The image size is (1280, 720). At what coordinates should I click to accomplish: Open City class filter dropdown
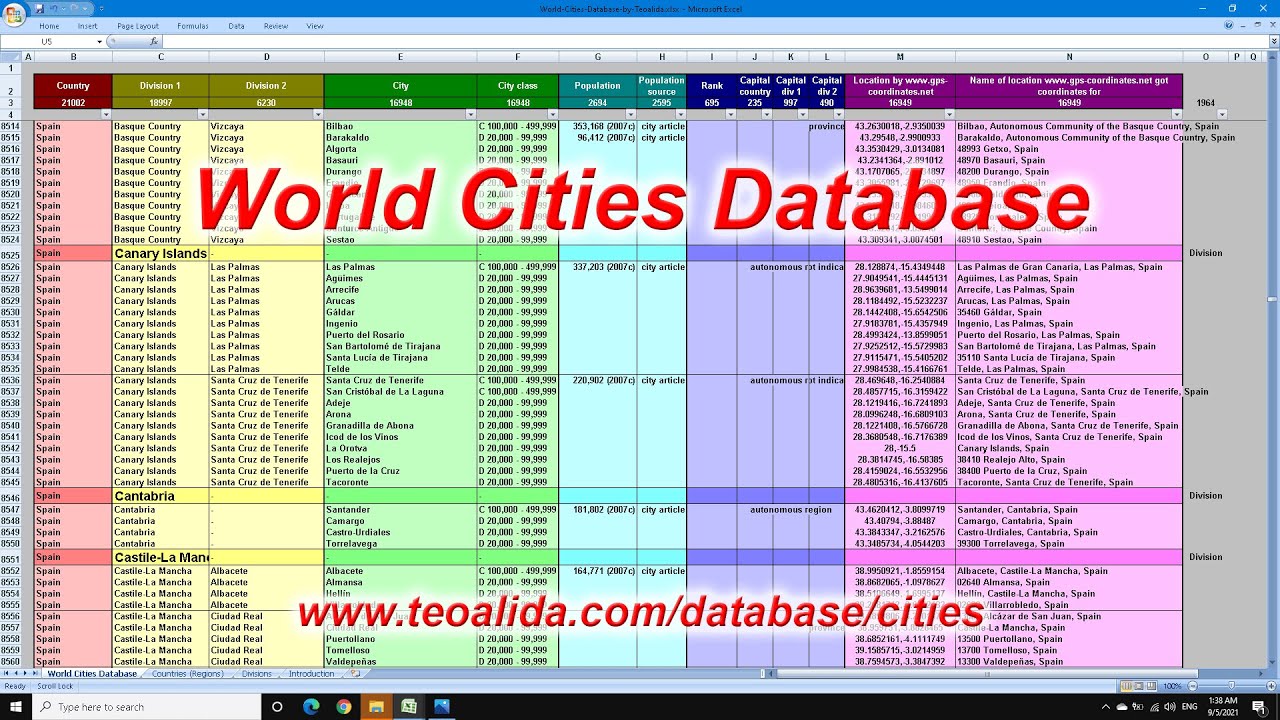pos(552,114)
